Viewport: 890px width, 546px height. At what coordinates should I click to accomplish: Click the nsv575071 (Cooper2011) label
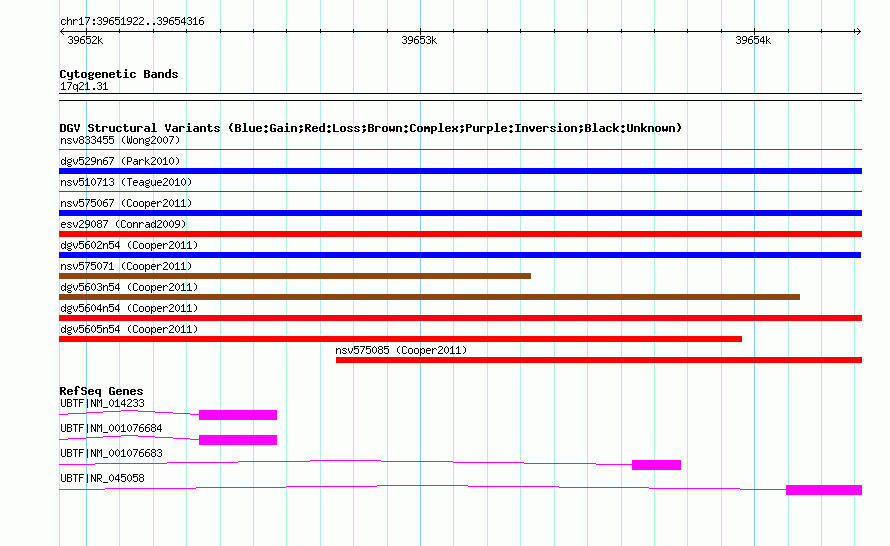(x=126, y=266)
